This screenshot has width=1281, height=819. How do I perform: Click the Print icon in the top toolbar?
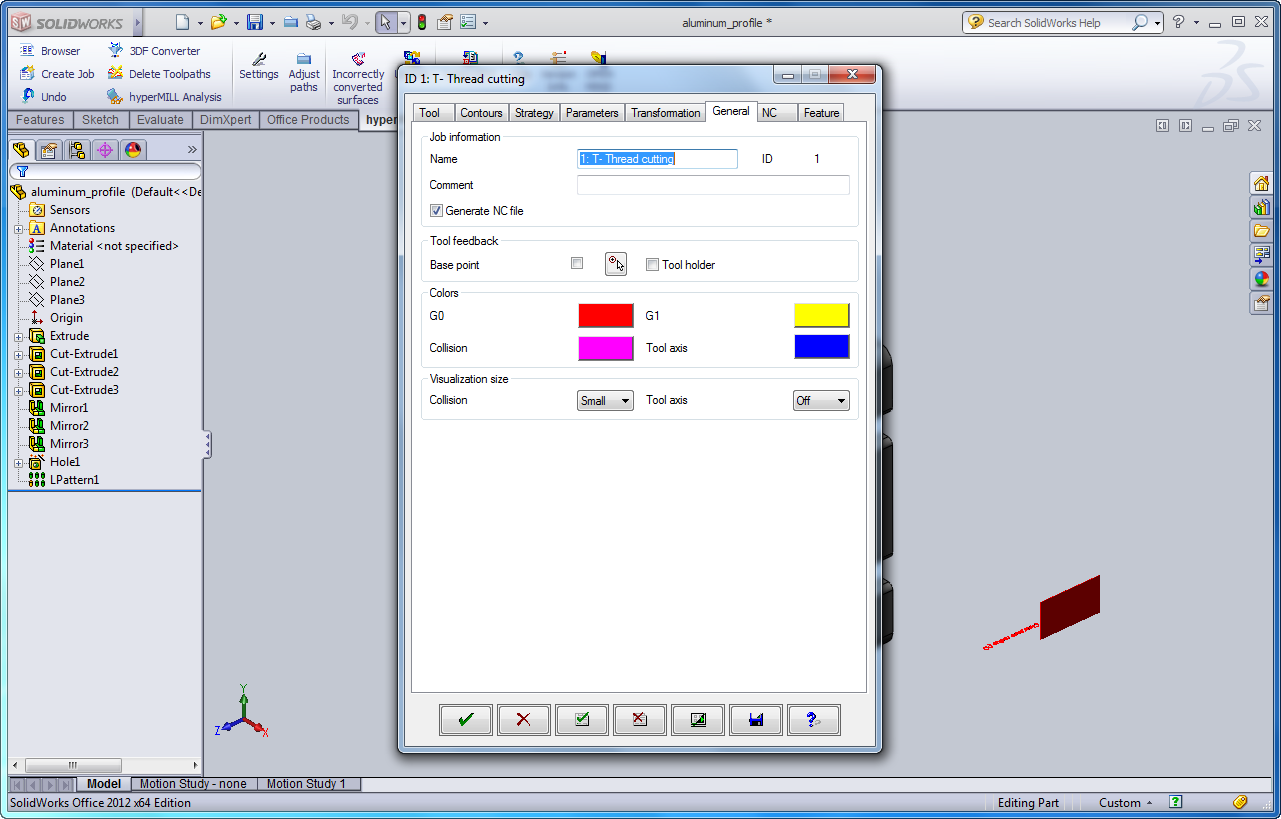[313, 22]
